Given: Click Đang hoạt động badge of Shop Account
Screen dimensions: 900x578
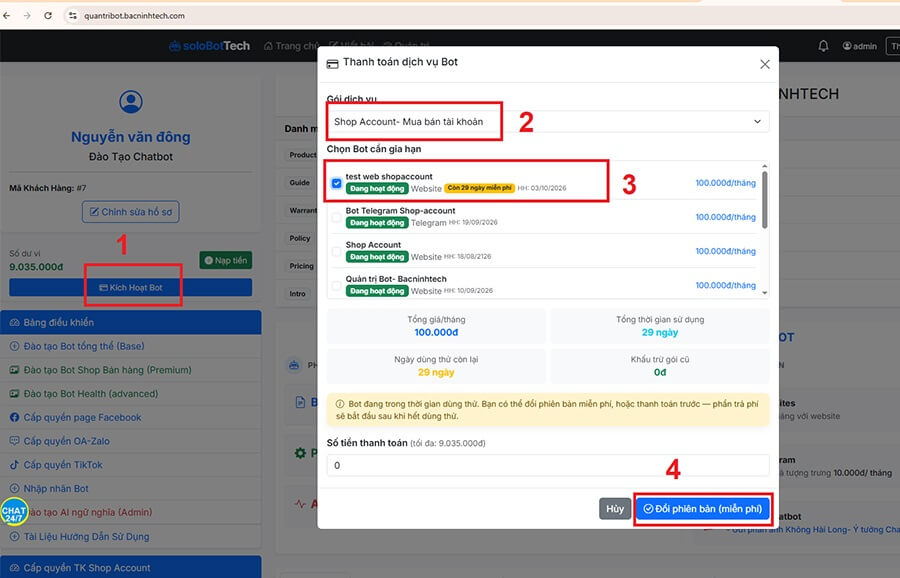Looking at the screenshot, I should [377, 257].
